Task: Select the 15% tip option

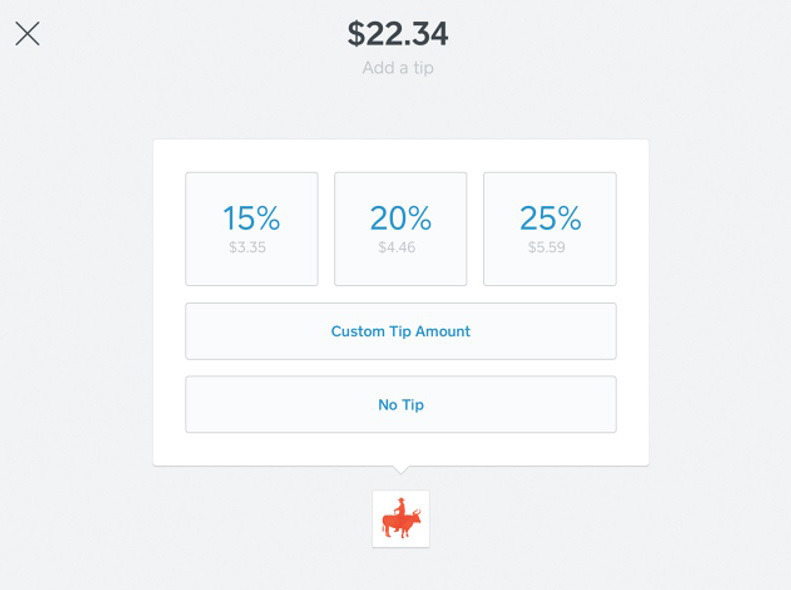Action: [x=252, y=229]
